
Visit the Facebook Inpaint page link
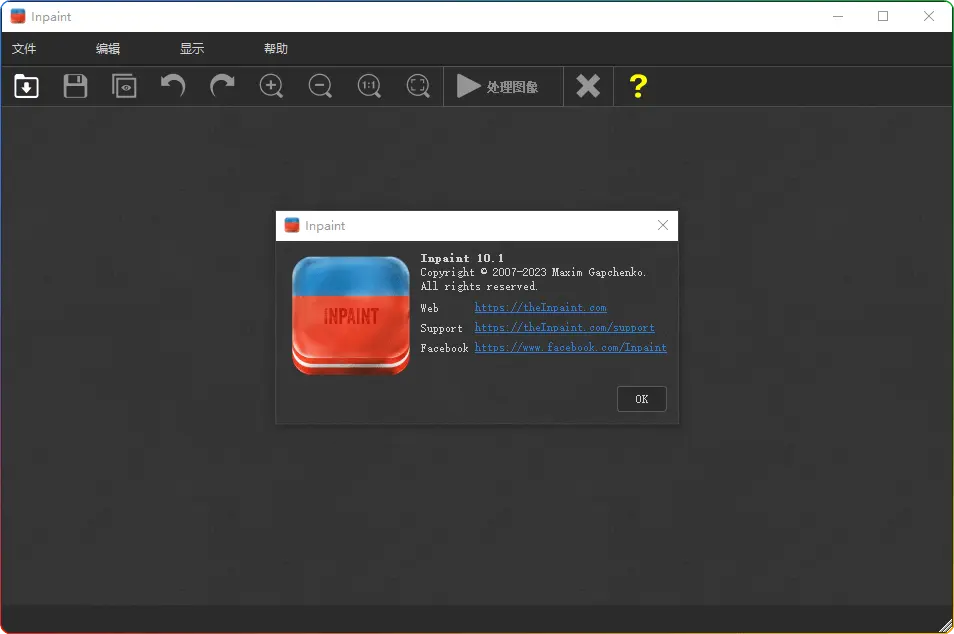click(570, 348)
